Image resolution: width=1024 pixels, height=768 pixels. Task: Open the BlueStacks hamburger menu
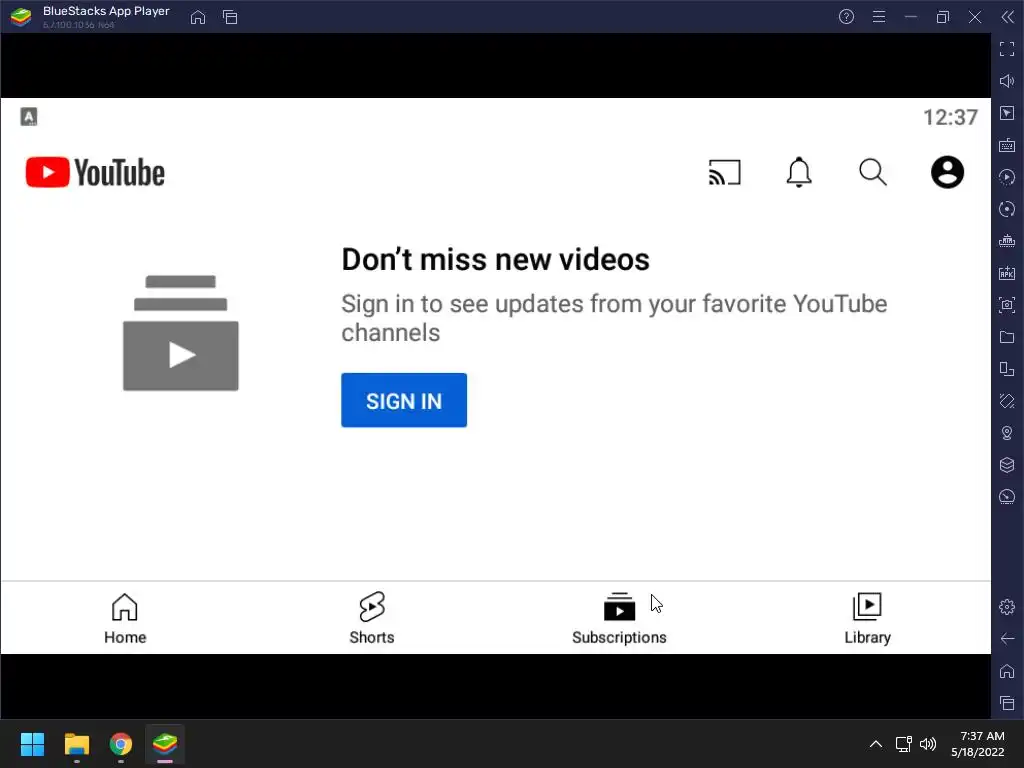[x=879, y=17]
